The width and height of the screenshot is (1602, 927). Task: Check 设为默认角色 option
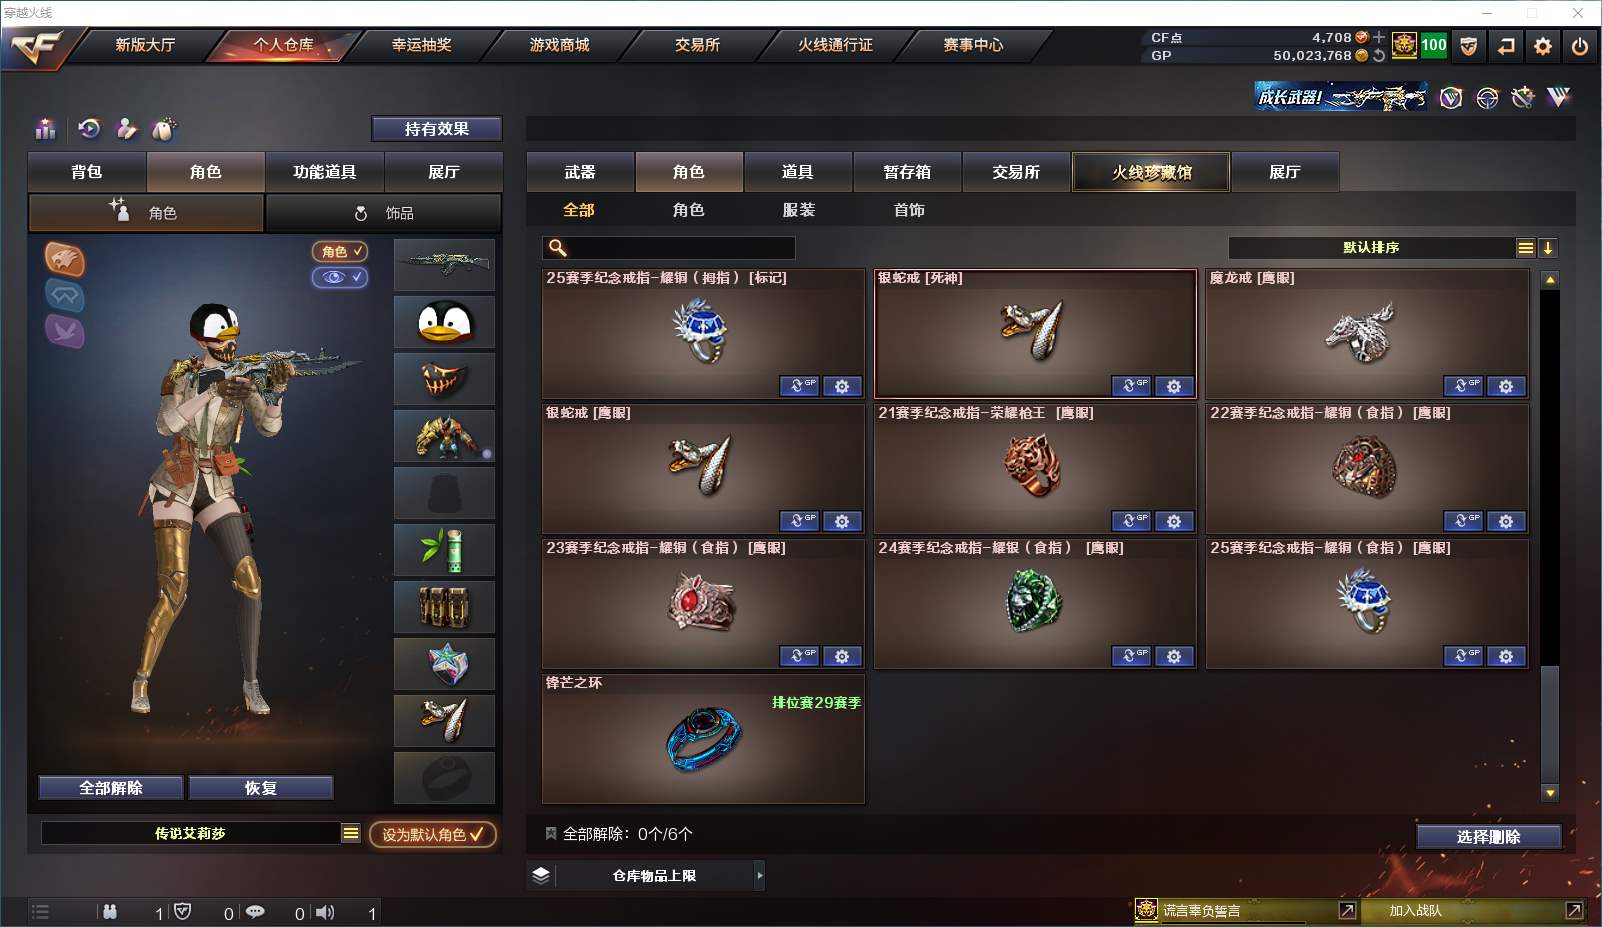pos(433,834)
